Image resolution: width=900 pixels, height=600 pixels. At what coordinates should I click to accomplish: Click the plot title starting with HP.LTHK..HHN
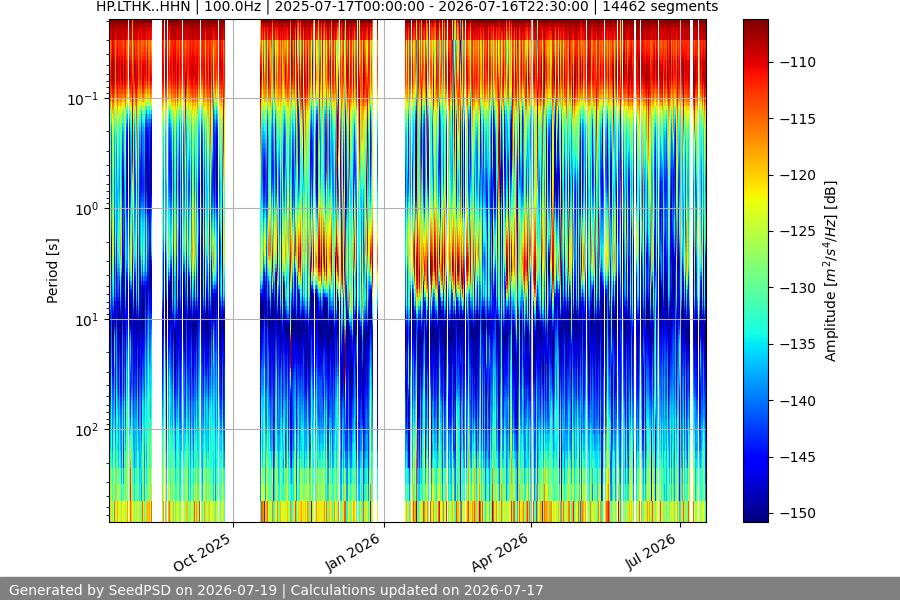coord(407,7)
